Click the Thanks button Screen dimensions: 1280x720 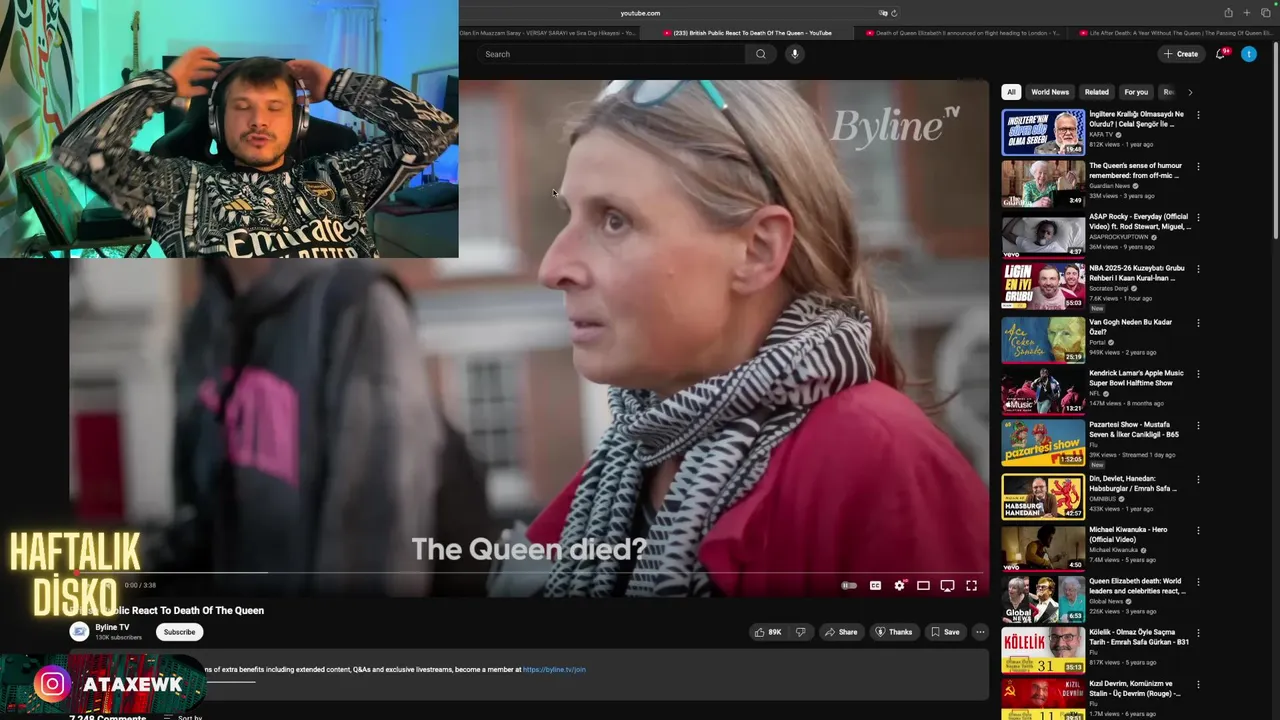[893, 632]
